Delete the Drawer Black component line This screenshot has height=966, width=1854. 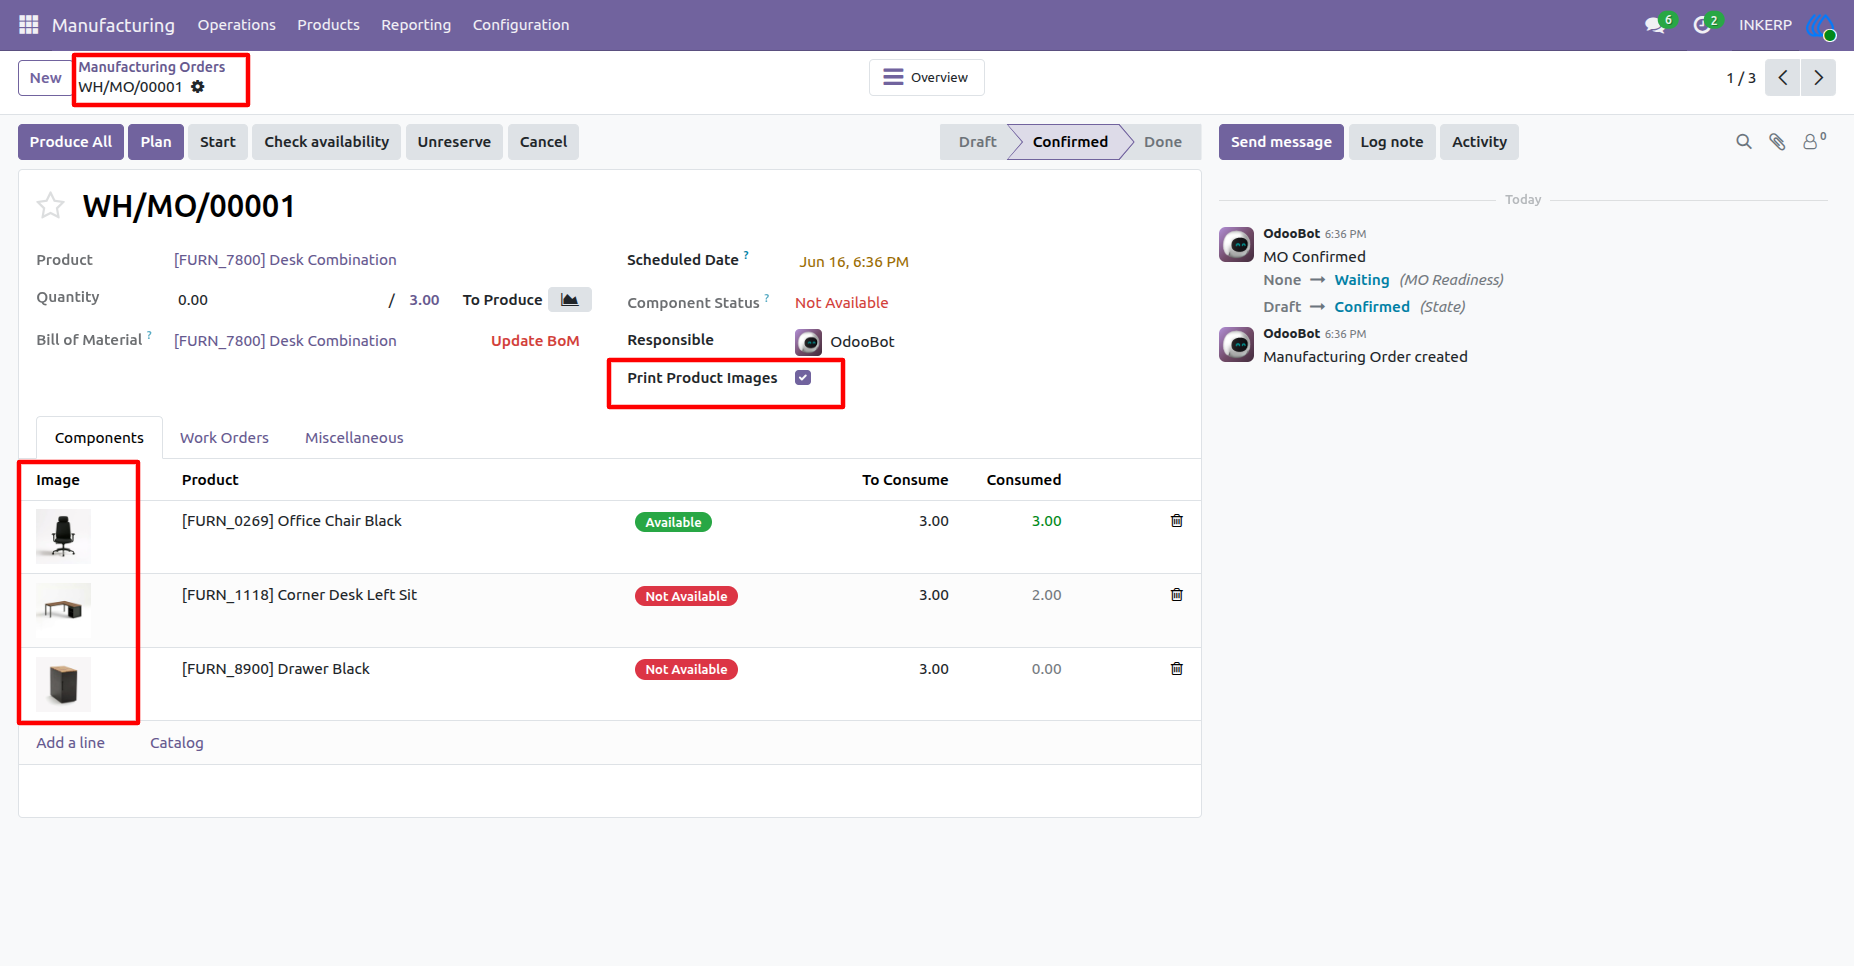click(1177, 669)
